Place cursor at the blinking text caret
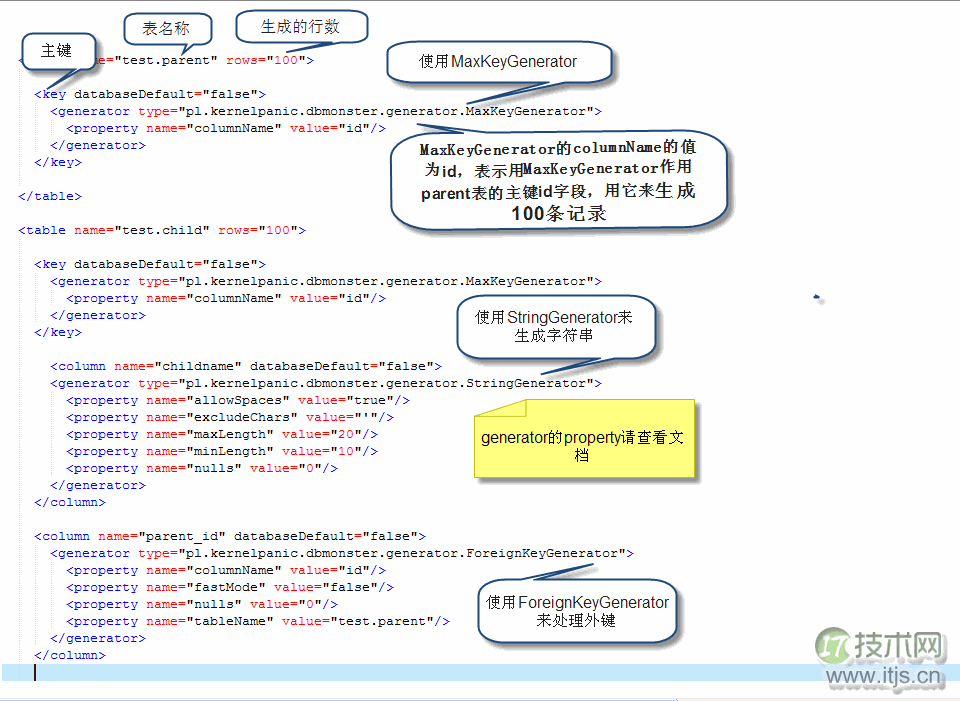Viewport: 960px width, 701px height. click(x=36, y=672)
